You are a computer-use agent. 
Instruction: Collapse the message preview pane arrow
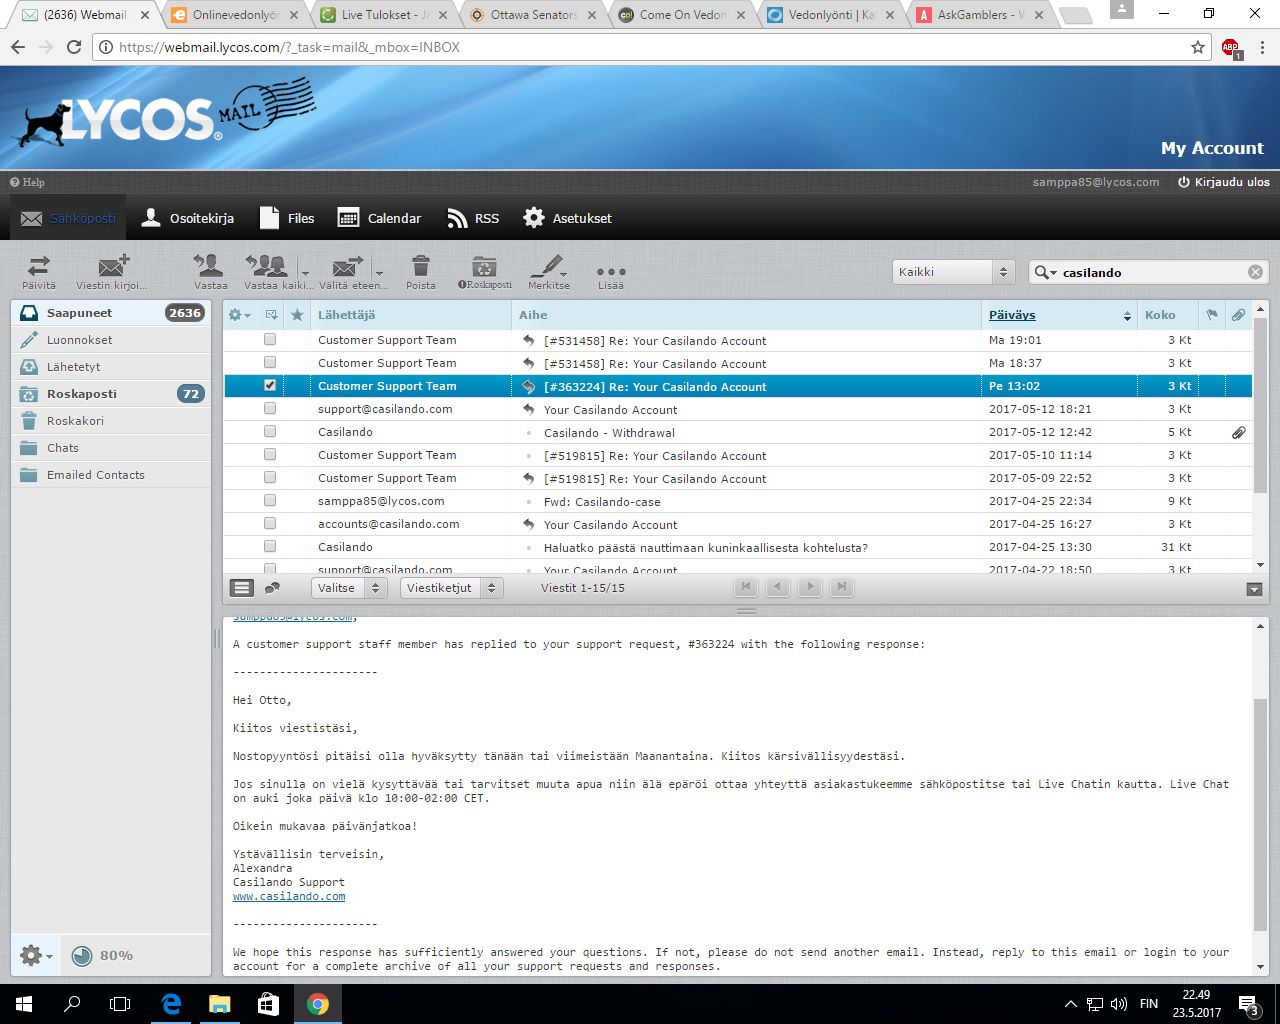[x=1254, y=589]
